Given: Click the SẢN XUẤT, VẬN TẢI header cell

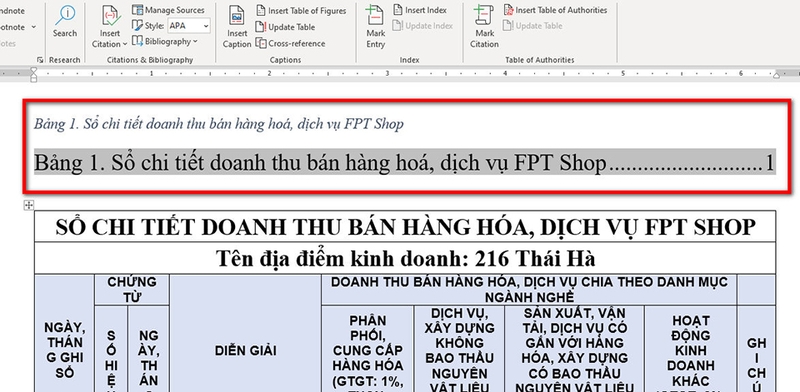Looking at the screenshot, I should click(574, 349).
